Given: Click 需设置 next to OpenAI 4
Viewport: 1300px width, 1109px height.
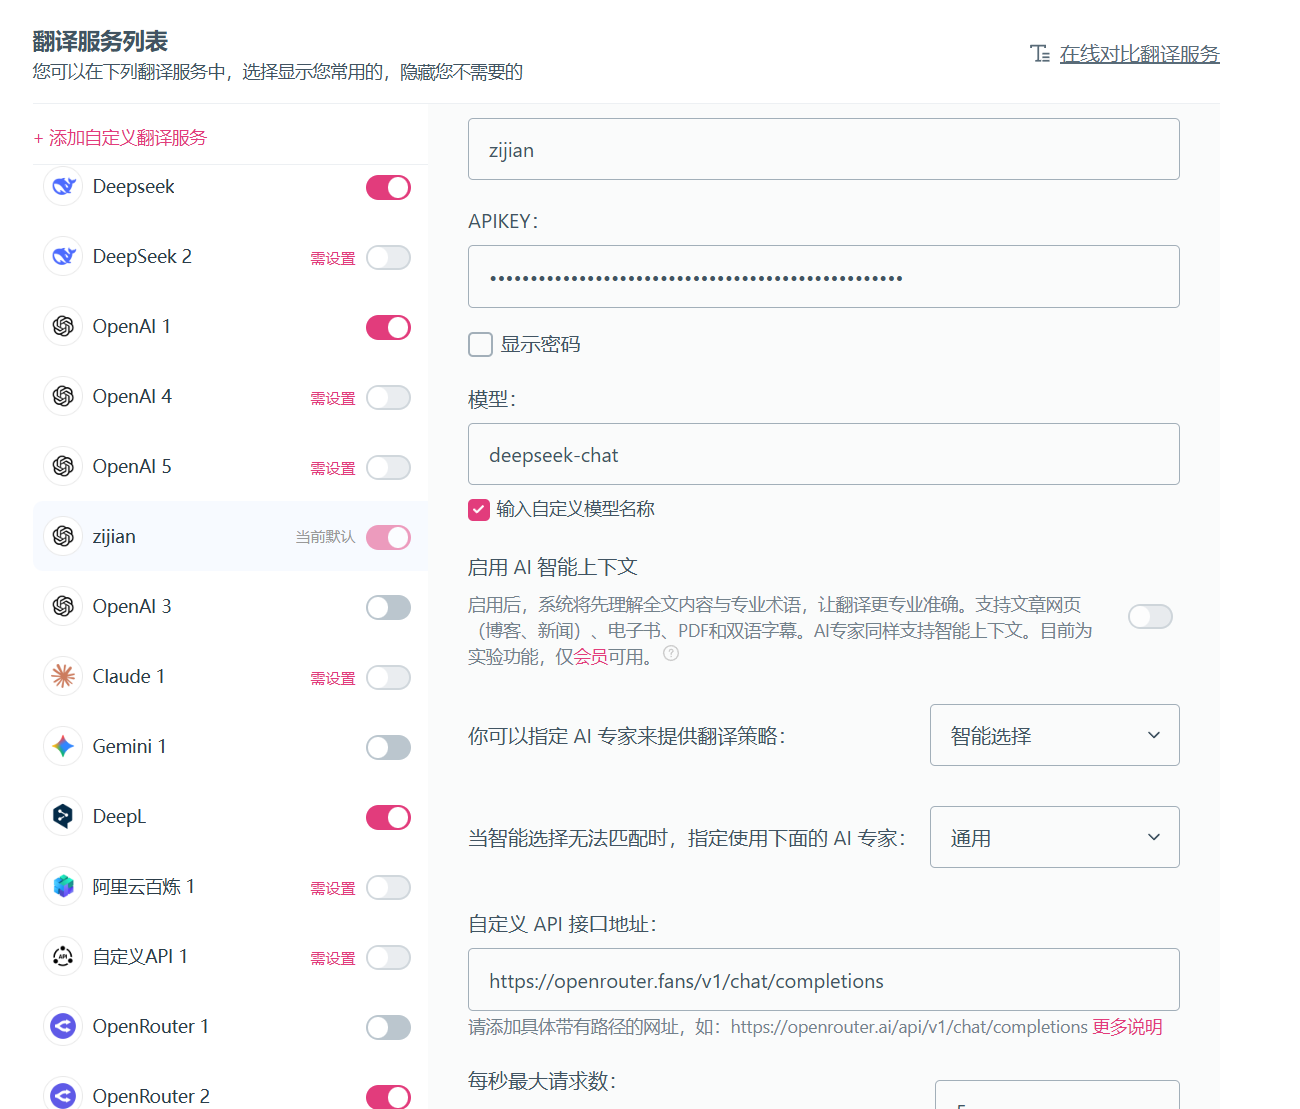Looking at the screenshot, I should pos(333,398).
